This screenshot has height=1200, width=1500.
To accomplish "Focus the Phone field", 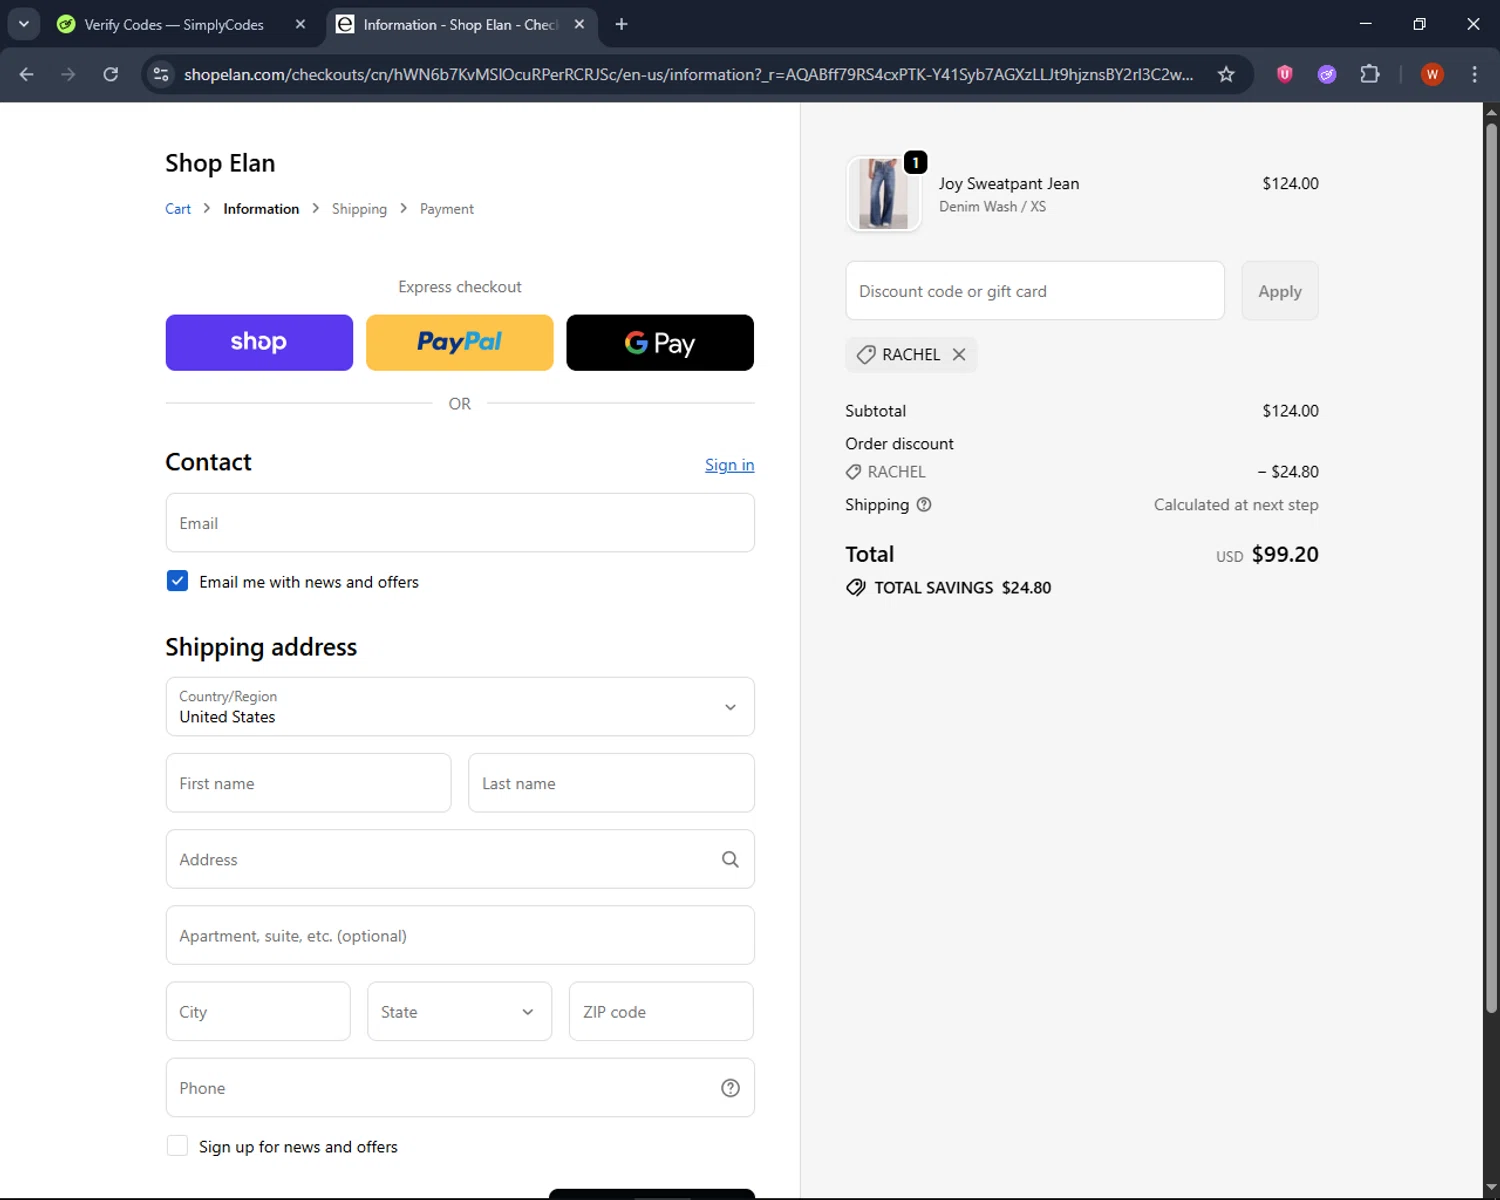I will click(x=460, y=1088).
